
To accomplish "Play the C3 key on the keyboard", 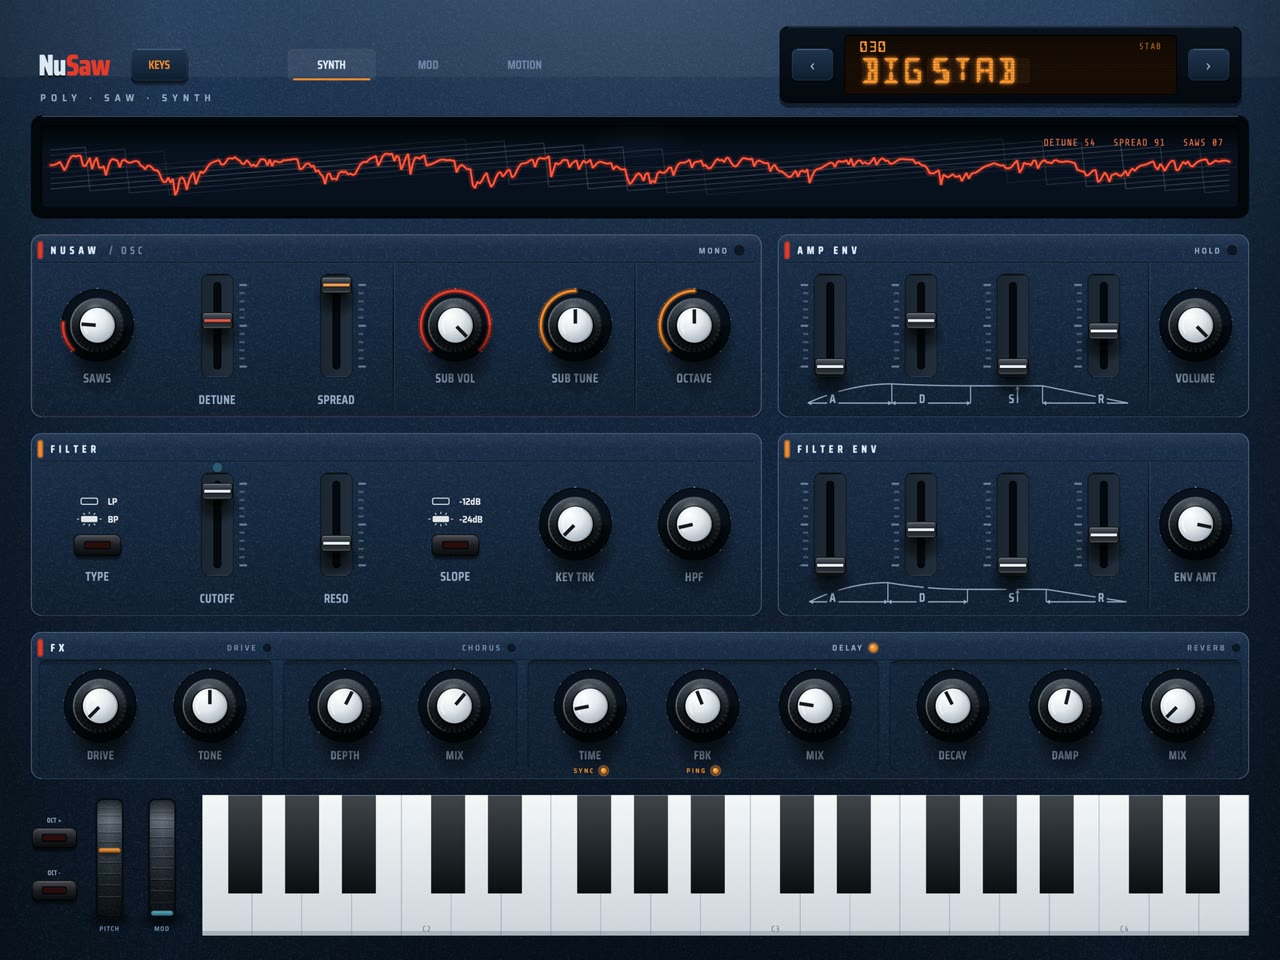I will 775,912.
